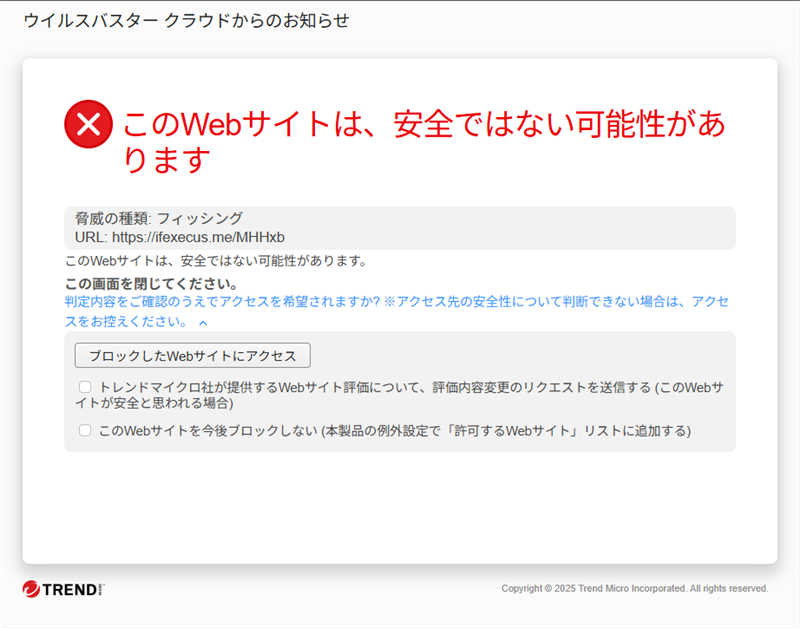This screenshot has height=628, width=800.
Task: Check the 評価内容変更のリクエストを送信する checkbox
Action: click(85, 387)
